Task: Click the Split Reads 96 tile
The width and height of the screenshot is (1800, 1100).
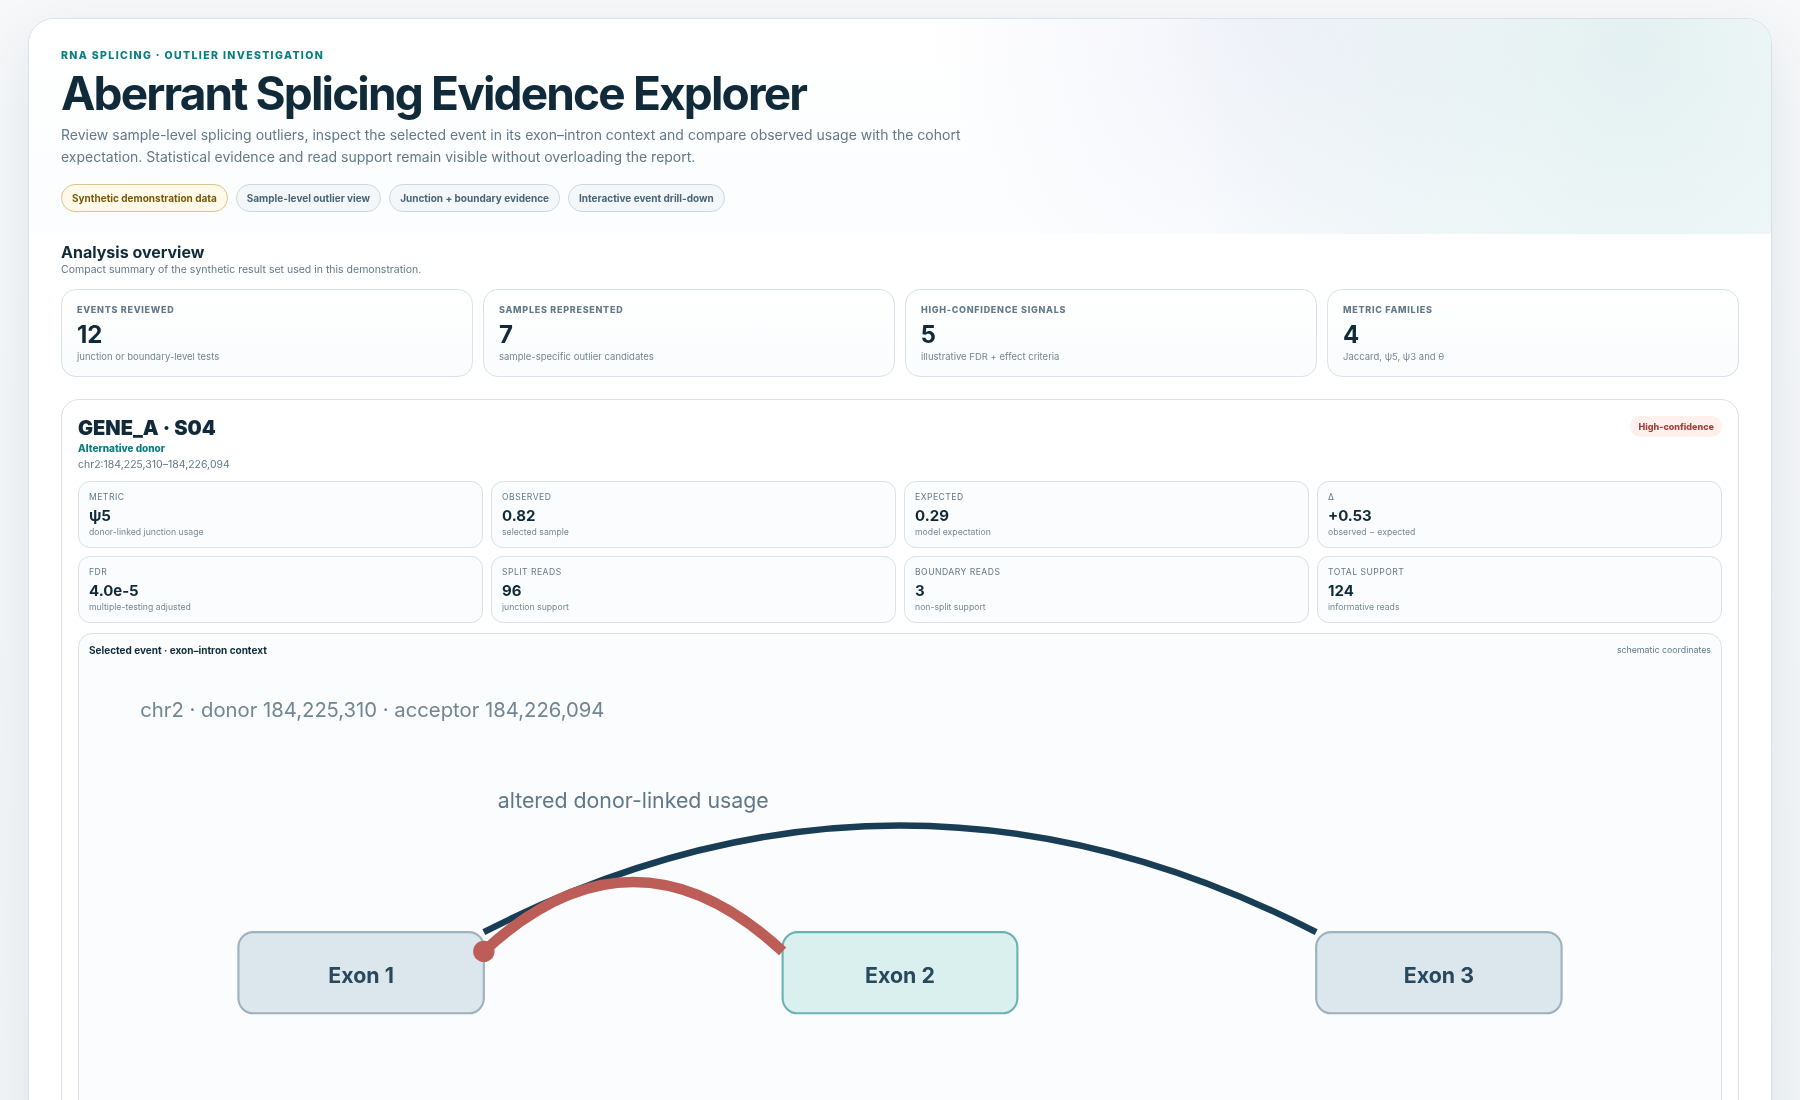Action: pyautogui.click(x=693, y=589)
